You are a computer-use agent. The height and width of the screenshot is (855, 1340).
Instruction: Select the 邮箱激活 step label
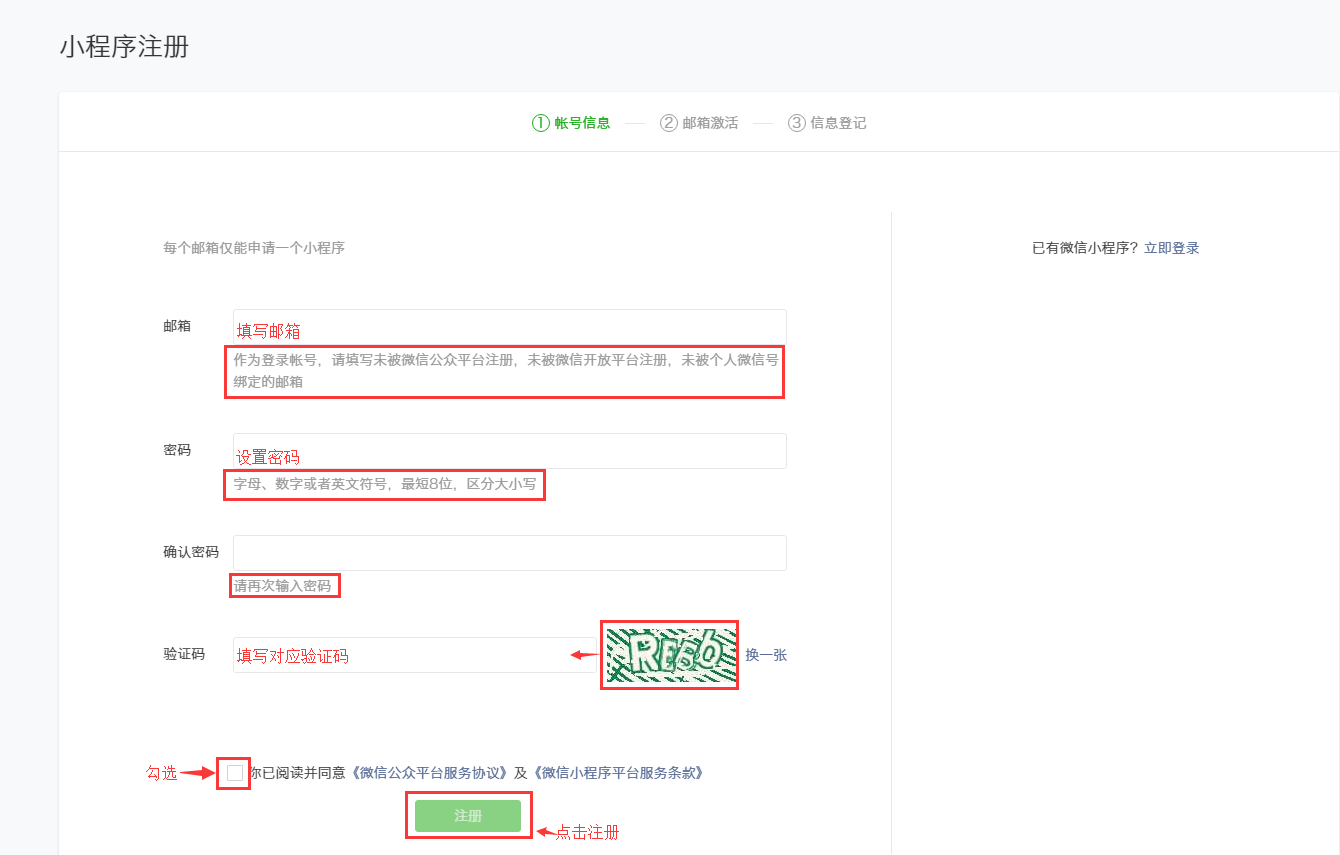point(710,123)
